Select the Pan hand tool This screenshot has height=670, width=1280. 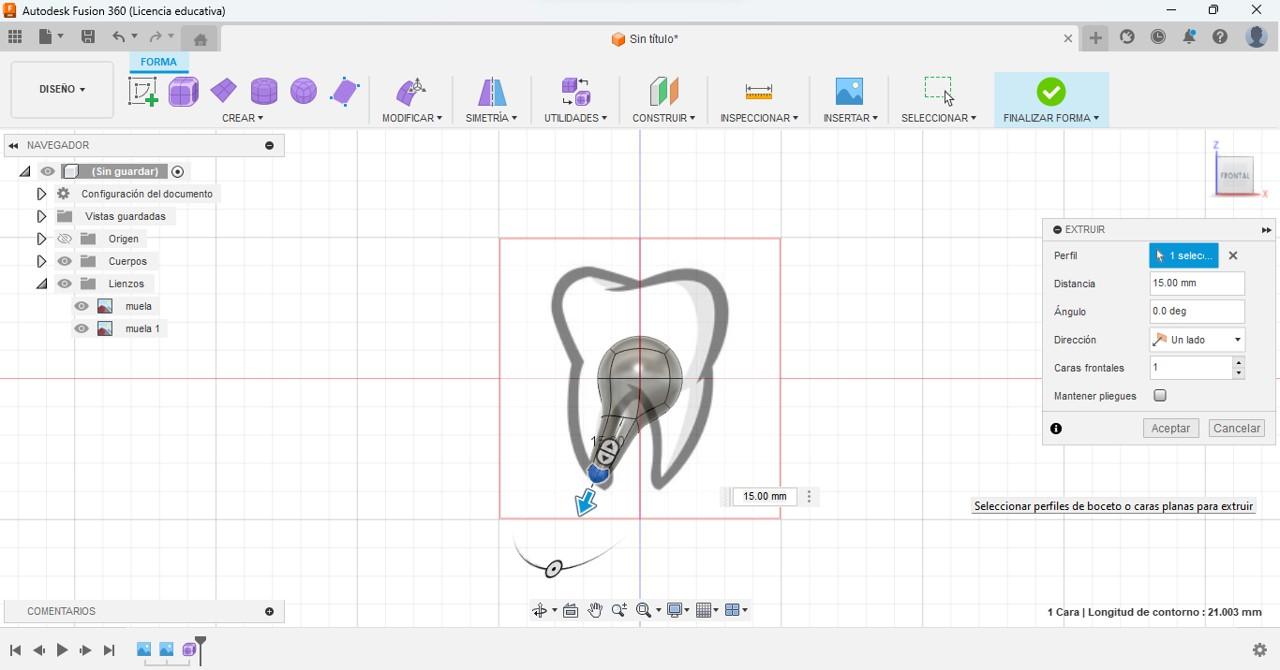[595, 610]
